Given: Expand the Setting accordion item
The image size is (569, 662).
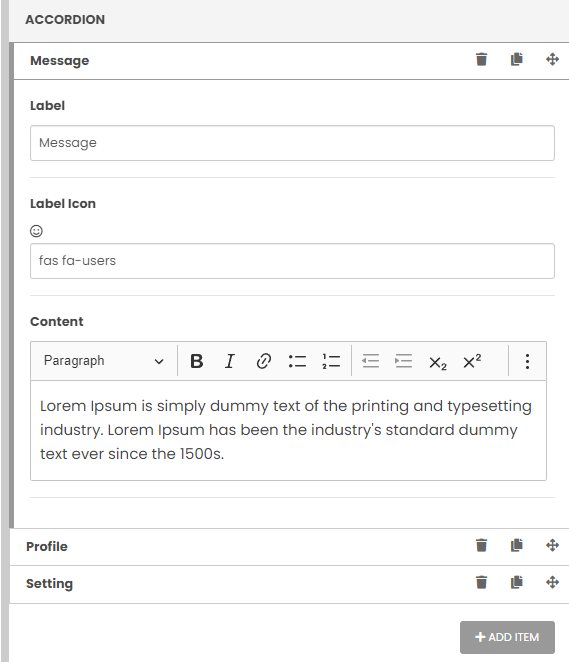Looking at the screenshot, I should 289,584.
